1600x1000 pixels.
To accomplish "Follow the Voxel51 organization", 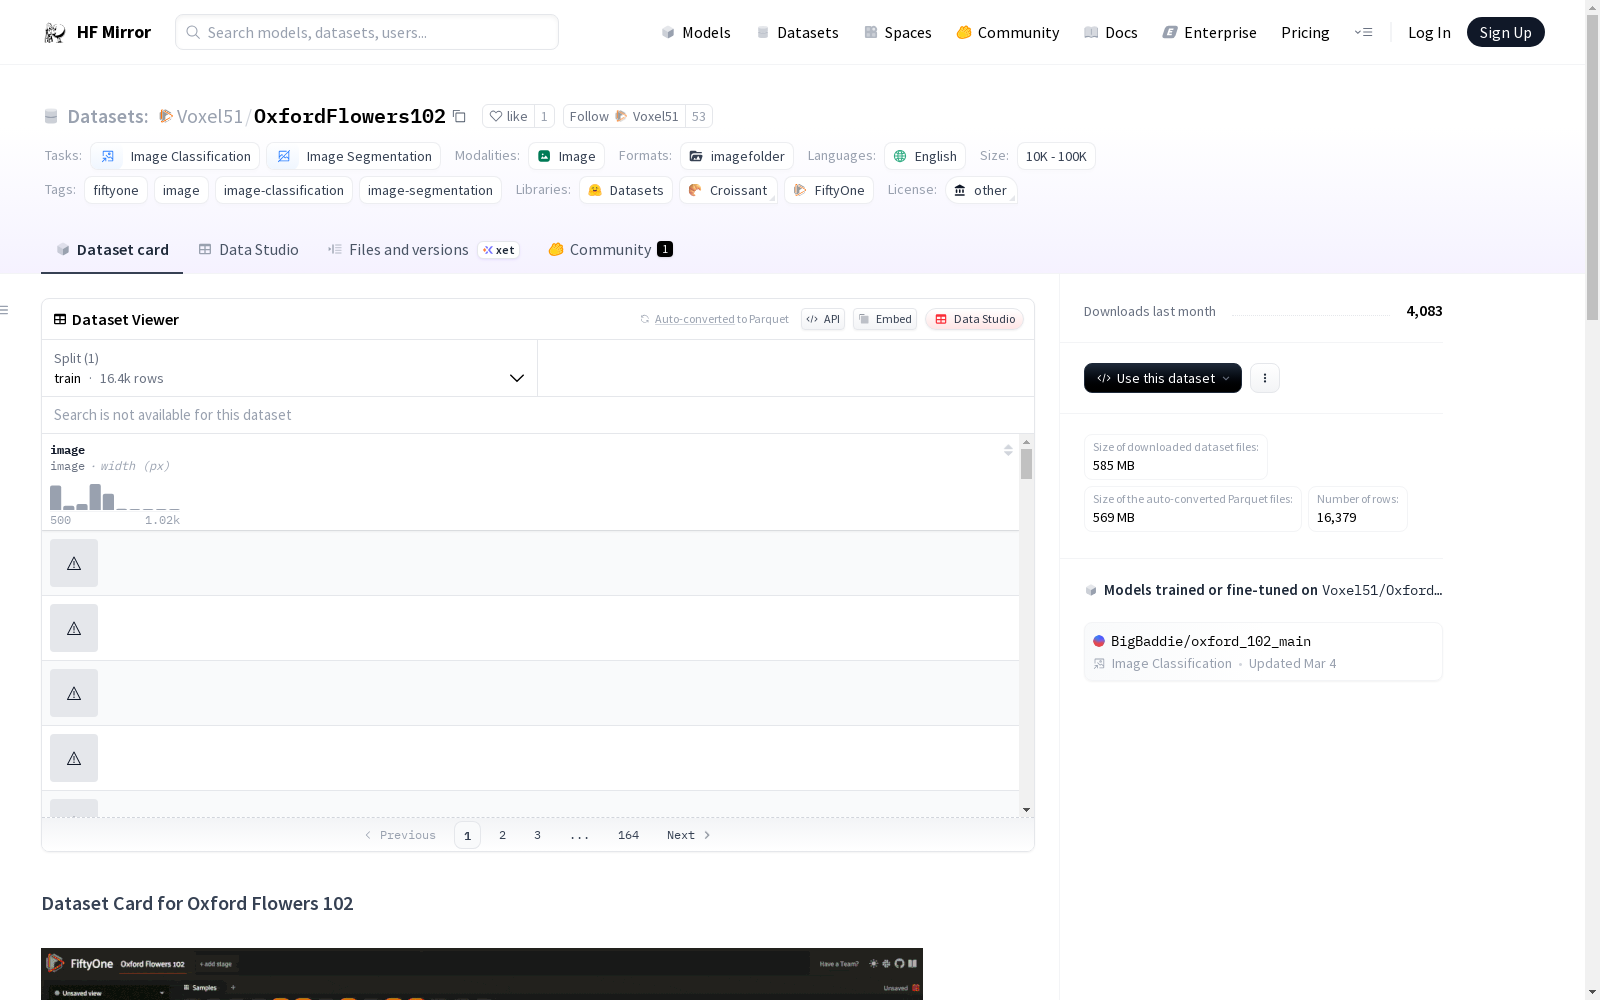I will [x=624, y=116].
